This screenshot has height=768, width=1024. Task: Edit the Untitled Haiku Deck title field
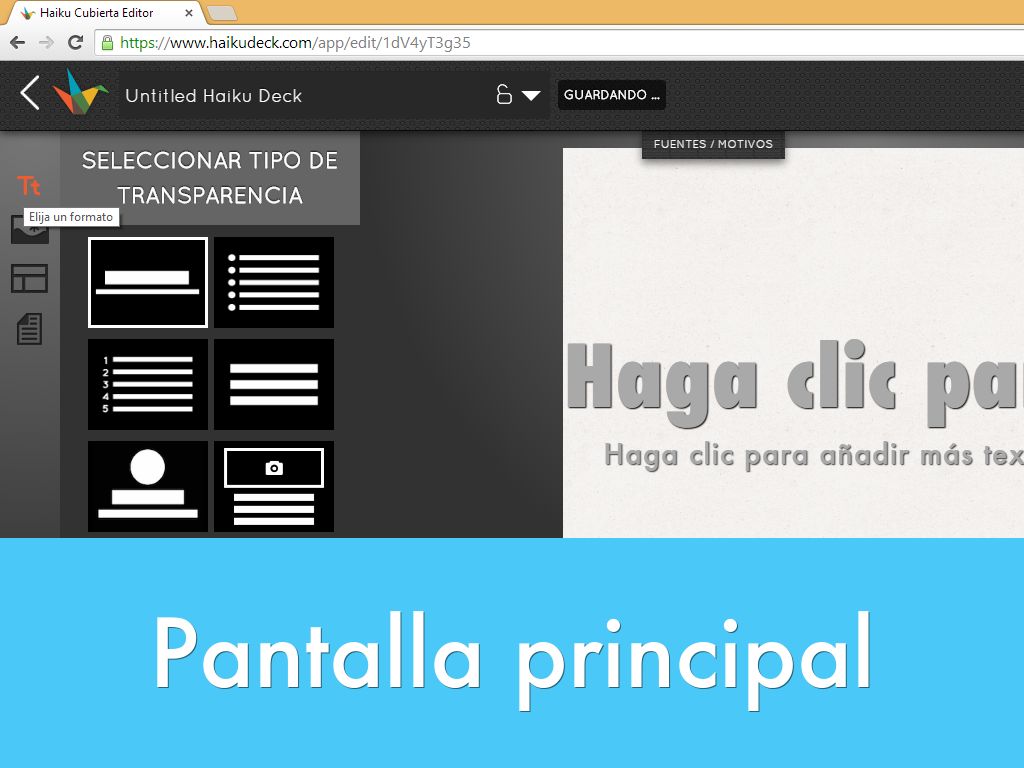300,96
